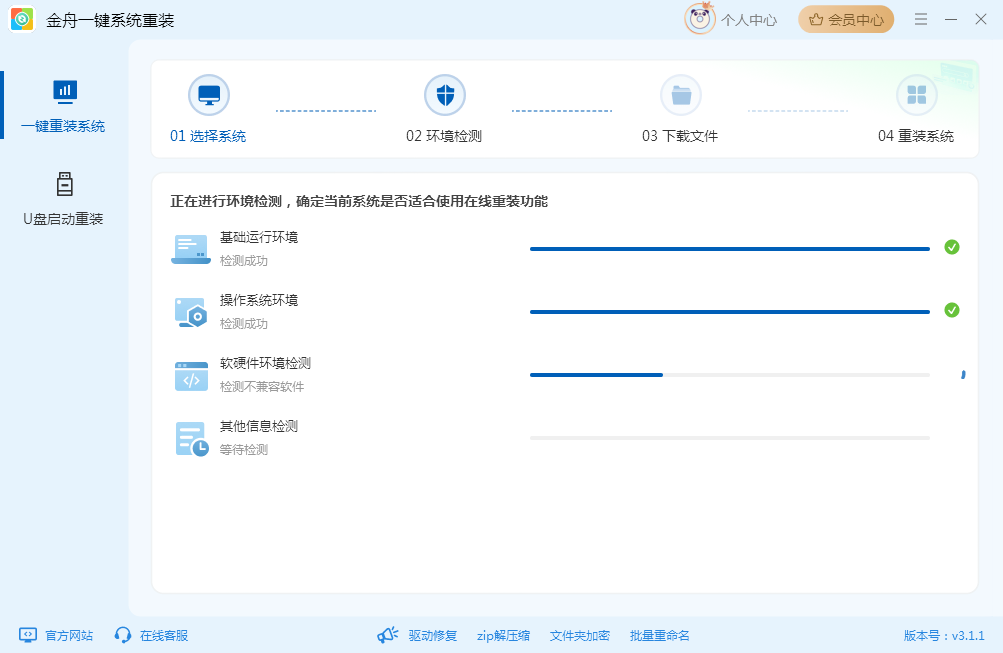Click the 下载文件 folder step icon
This screenshot has height=653, width=1003.
[680, 95]
